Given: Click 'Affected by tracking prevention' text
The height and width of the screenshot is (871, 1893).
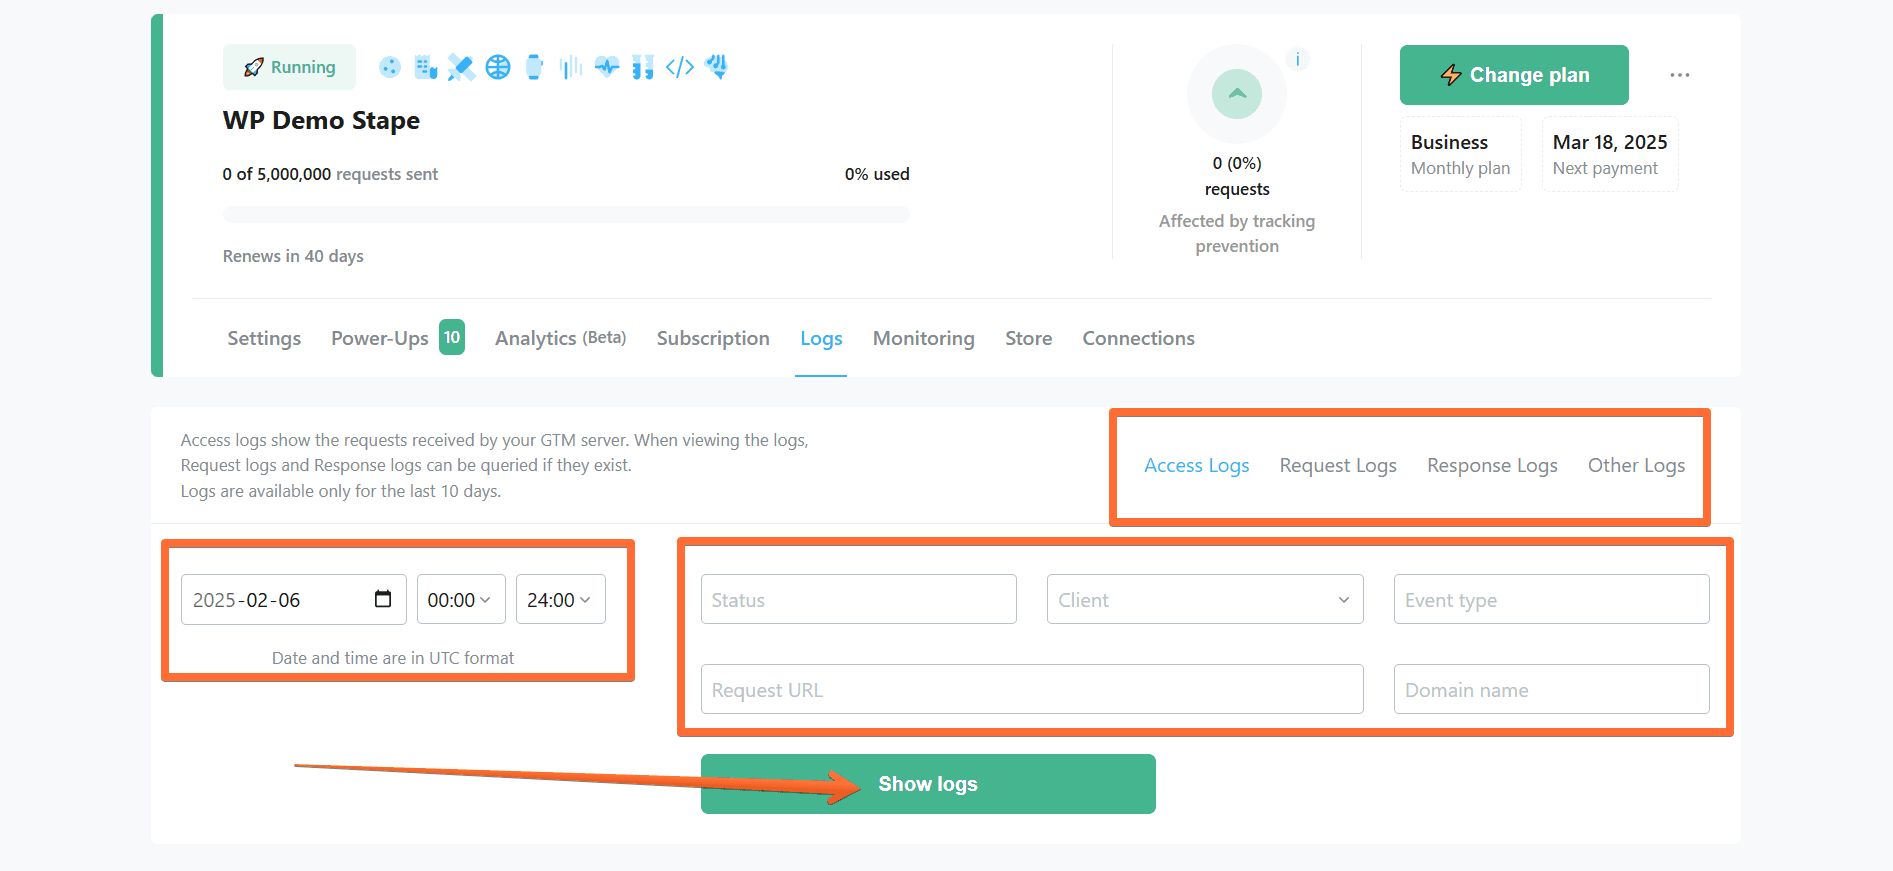Looking at the screenshot, I should point(1237,233).
